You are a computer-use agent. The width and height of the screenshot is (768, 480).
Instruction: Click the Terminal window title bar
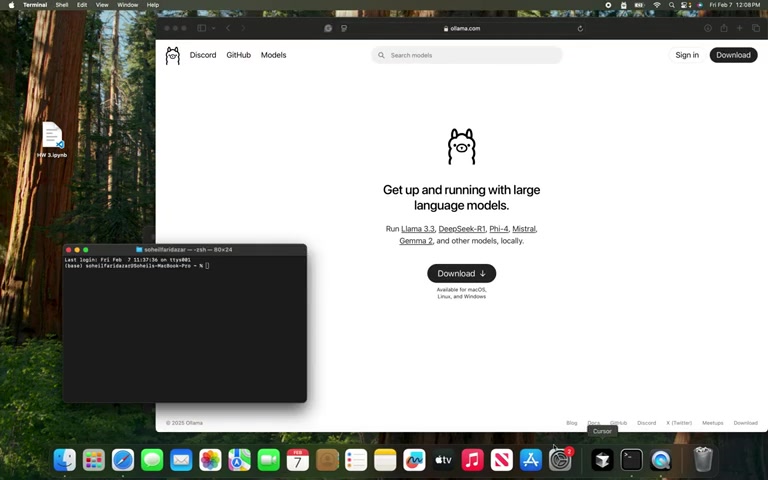point(185,249)
